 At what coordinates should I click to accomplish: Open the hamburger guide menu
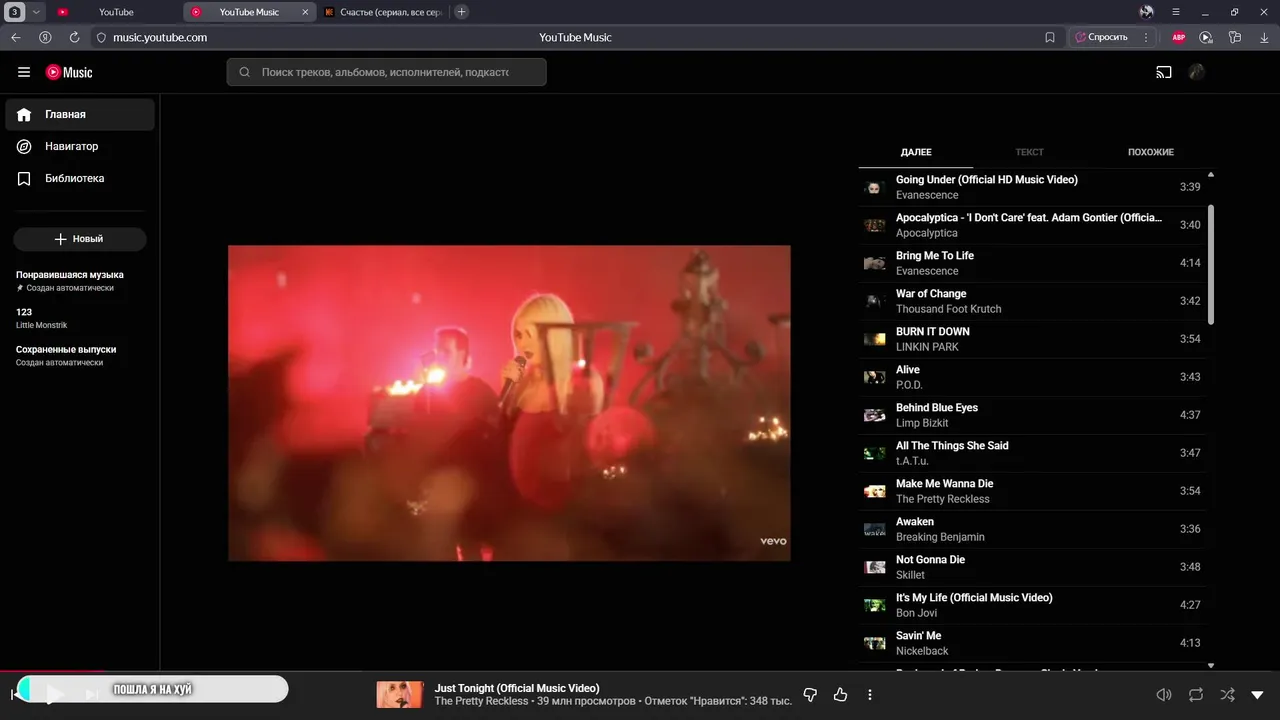coord(24,72)
